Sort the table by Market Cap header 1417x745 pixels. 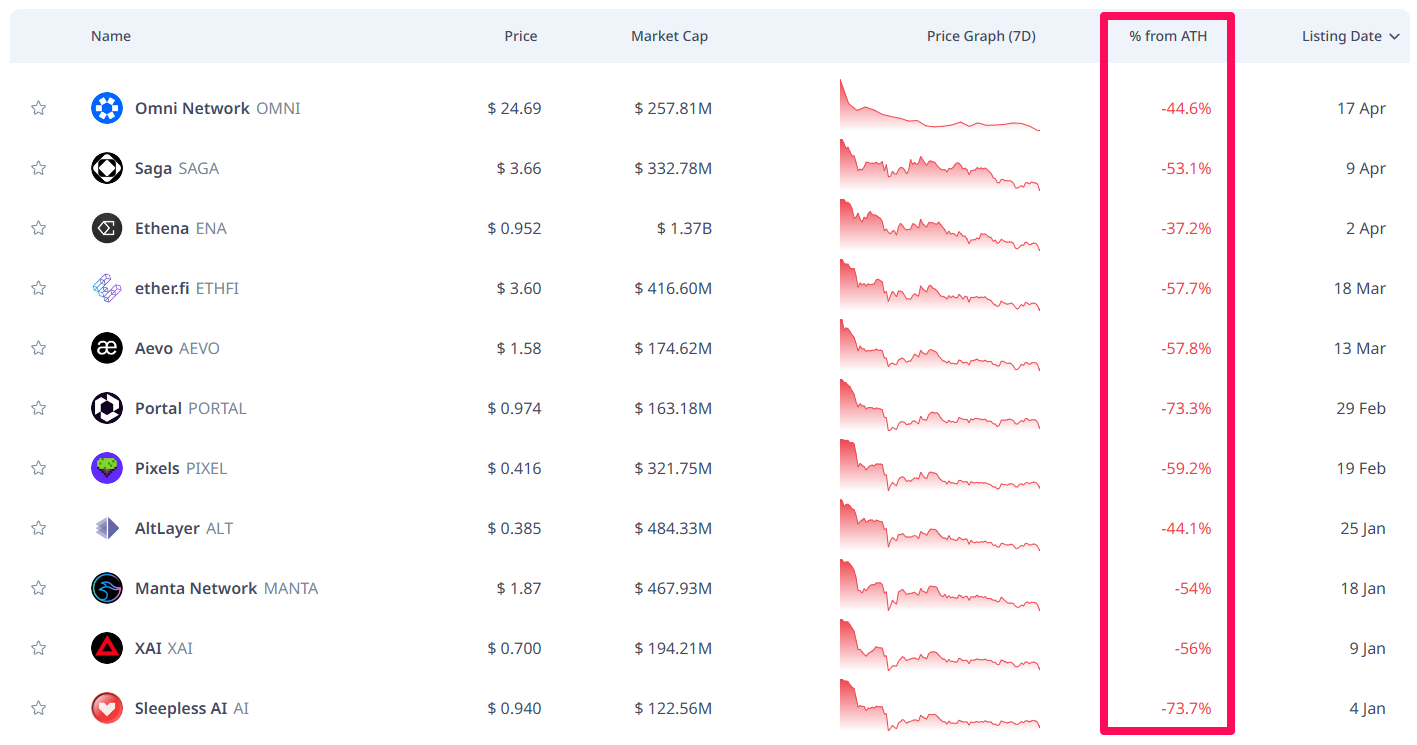669,37
